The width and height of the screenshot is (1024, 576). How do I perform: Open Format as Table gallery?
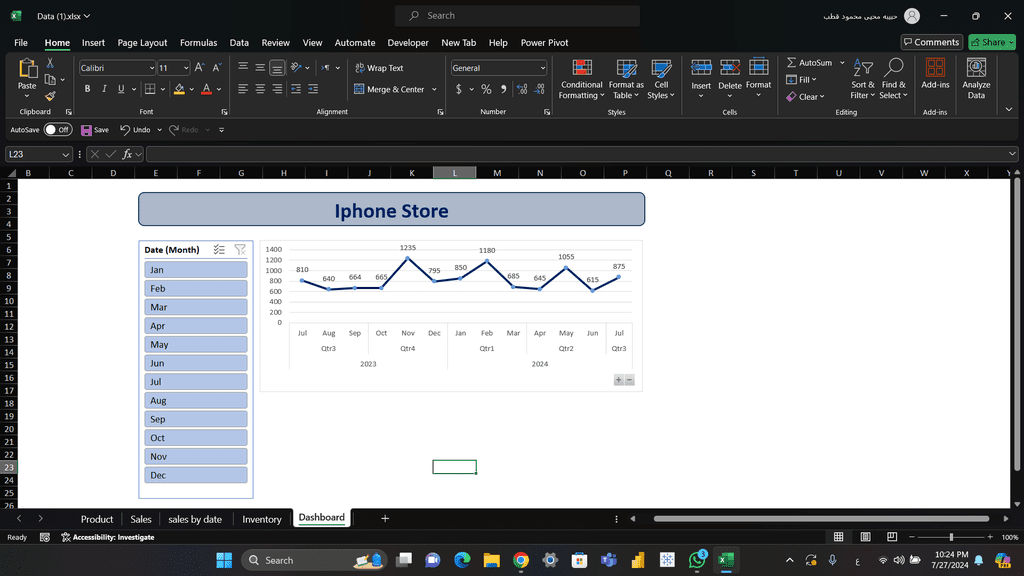tap(626, 79)
